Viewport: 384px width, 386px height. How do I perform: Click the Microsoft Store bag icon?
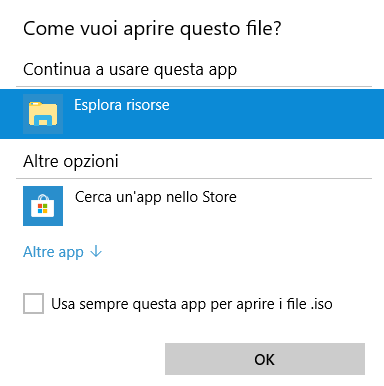click(43, 206)
